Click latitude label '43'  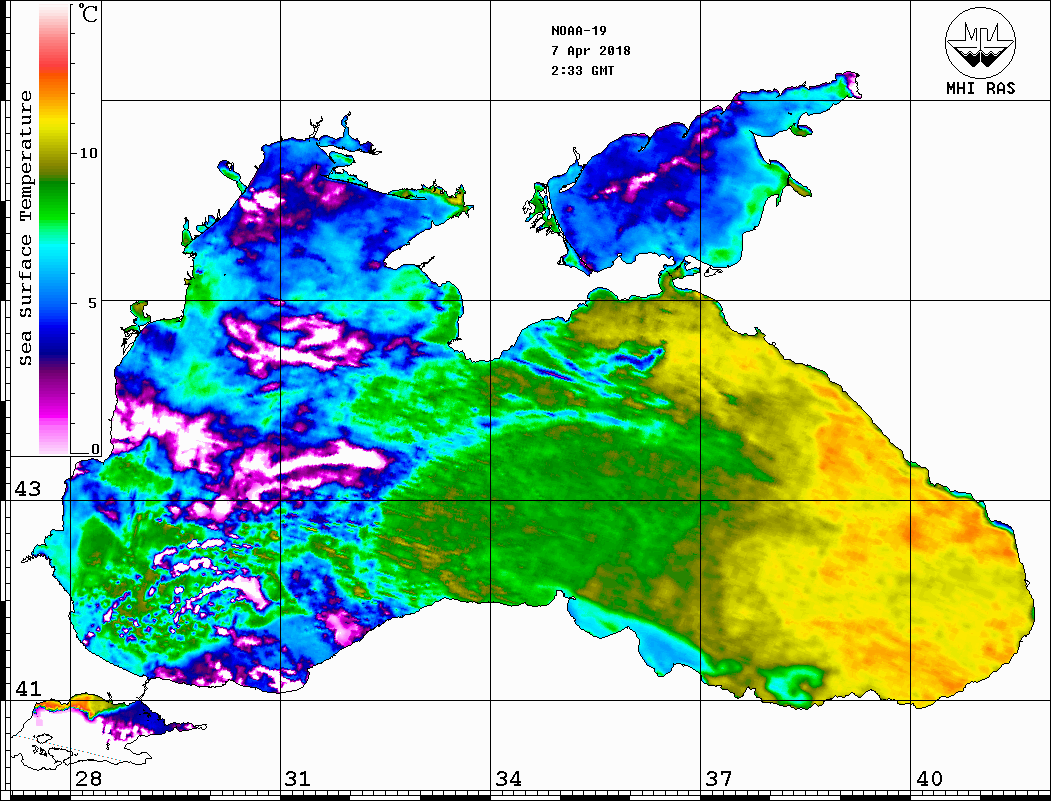(x=28, y=489)
